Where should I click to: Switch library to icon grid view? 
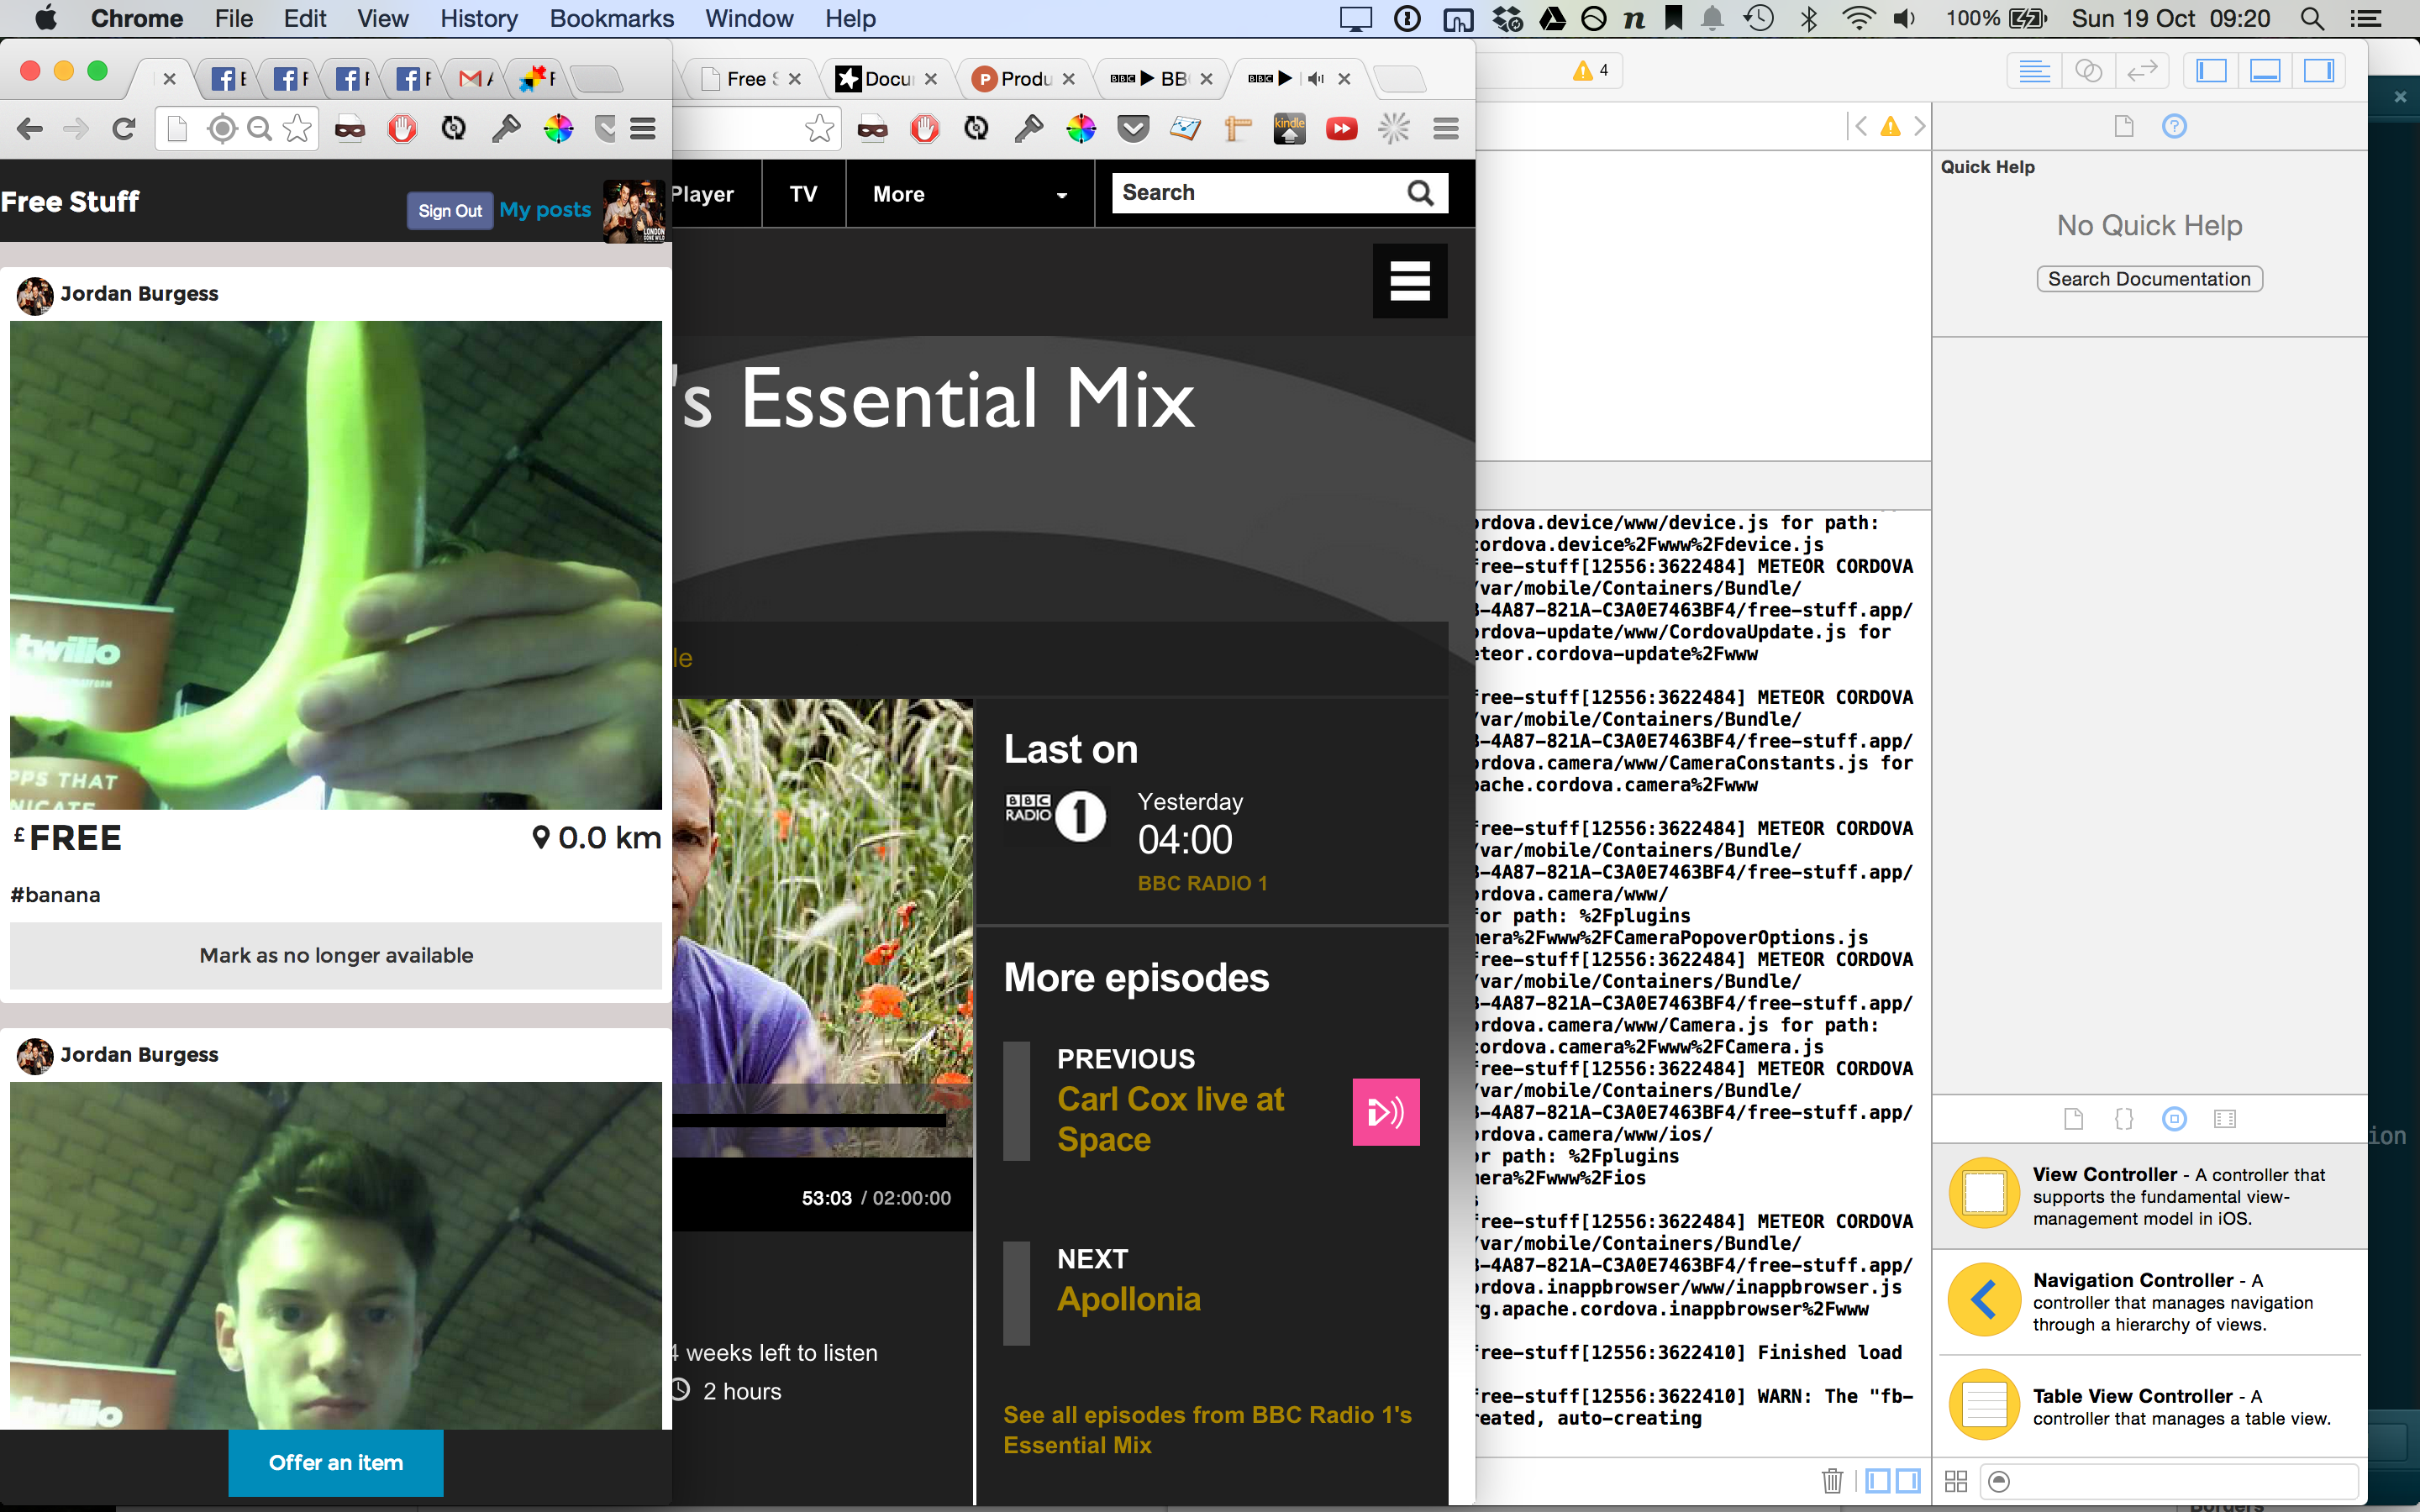[1956, 1481]
